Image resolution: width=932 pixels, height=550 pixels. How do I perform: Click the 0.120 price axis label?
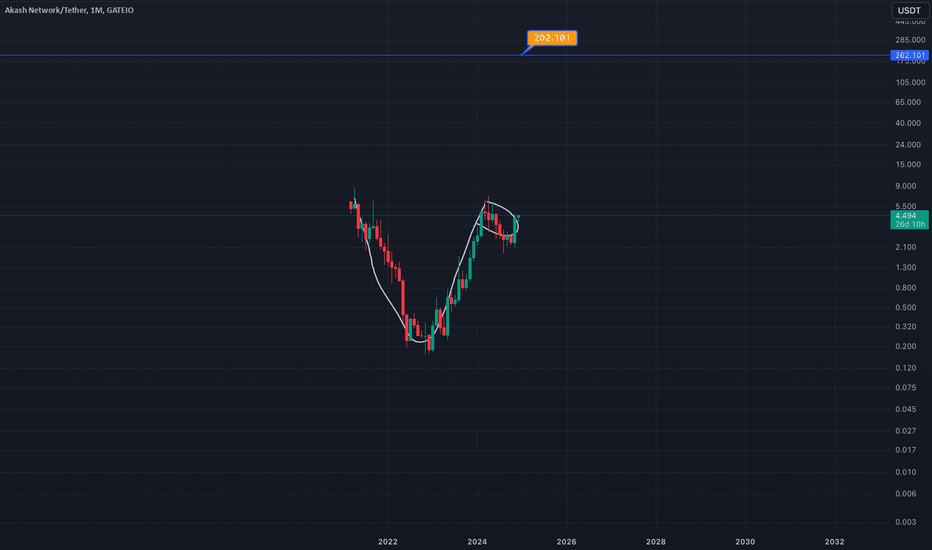(906, 368)
